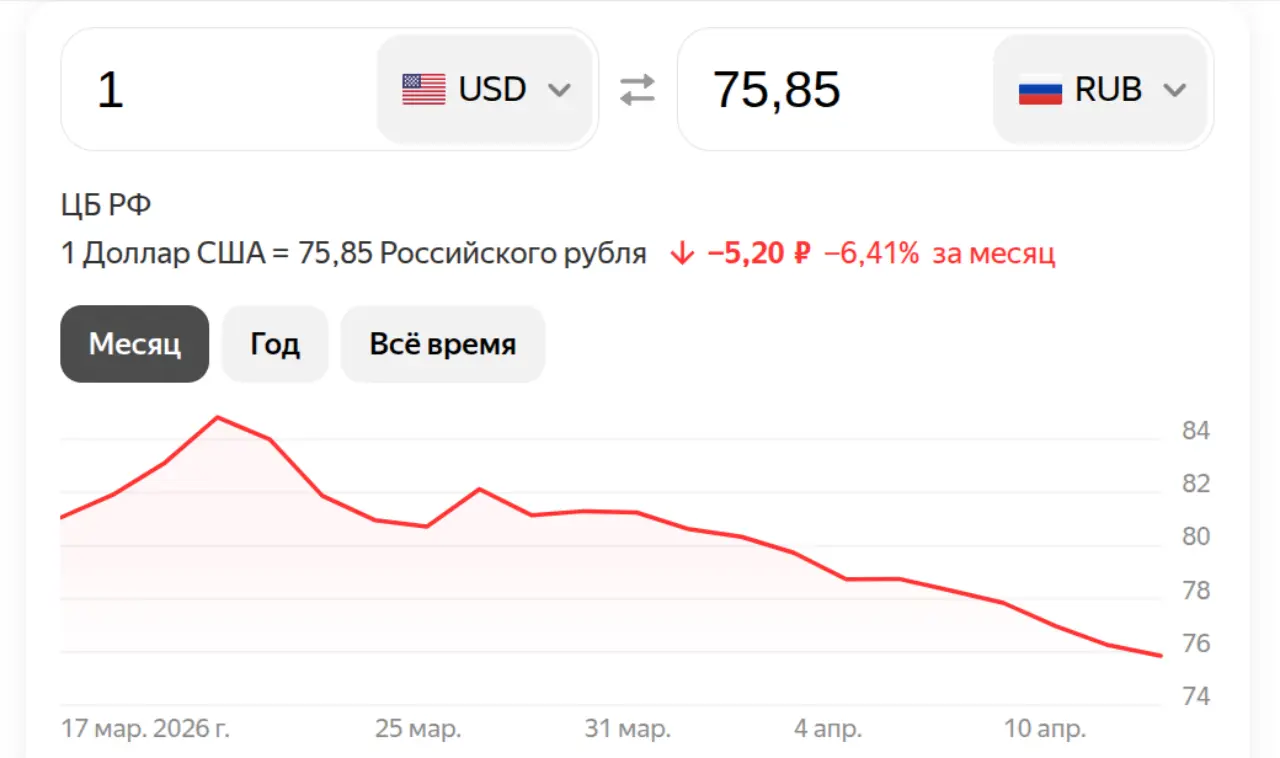Select the Месяц time range
The image size is (1280, 758).
tap(134, 344)
